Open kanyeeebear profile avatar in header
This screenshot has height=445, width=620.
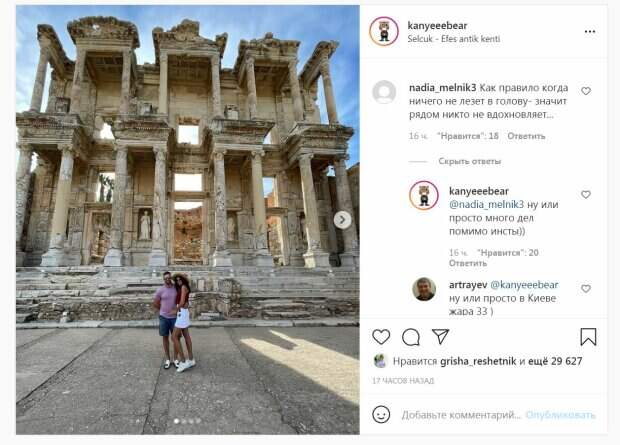pos(384,31)
